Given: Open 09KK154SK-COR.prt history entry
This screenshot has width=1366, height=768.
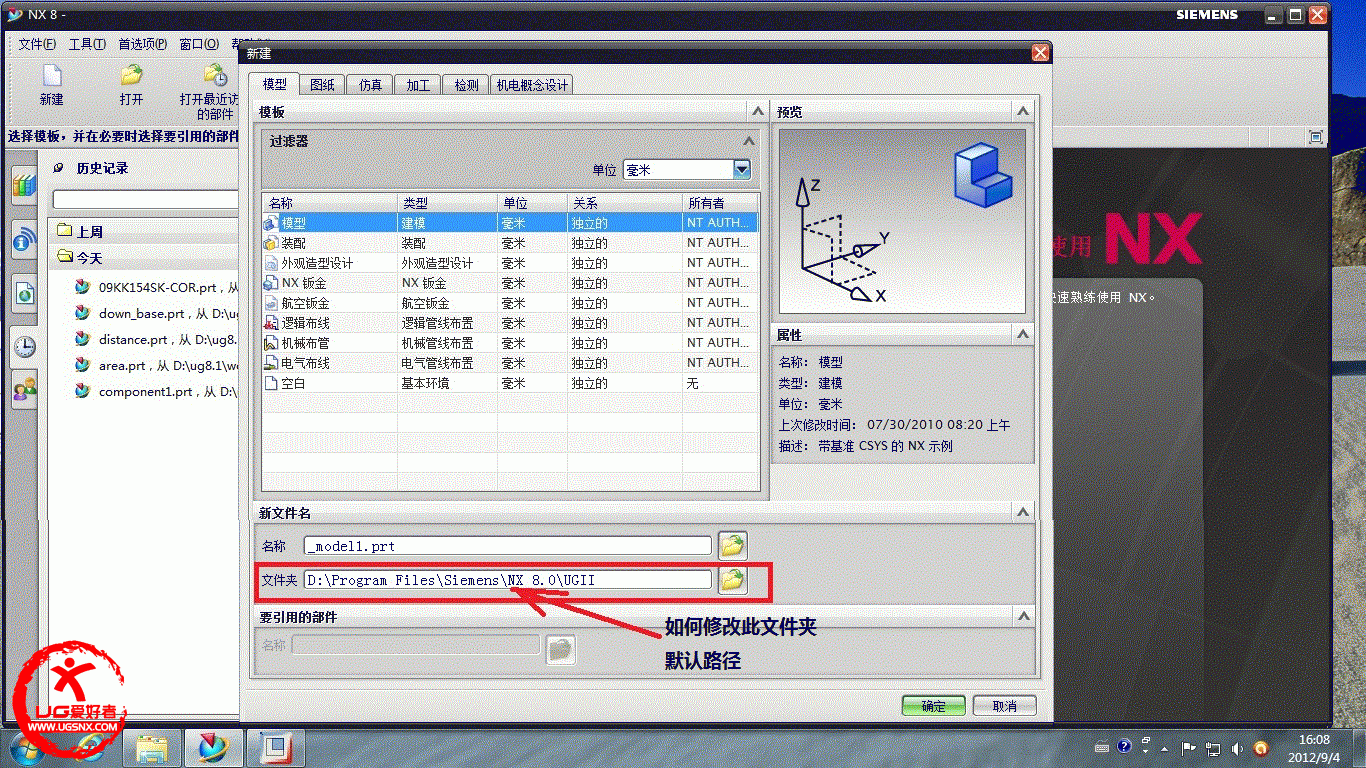Looking at the screenshot, I should tap(157, 287).
